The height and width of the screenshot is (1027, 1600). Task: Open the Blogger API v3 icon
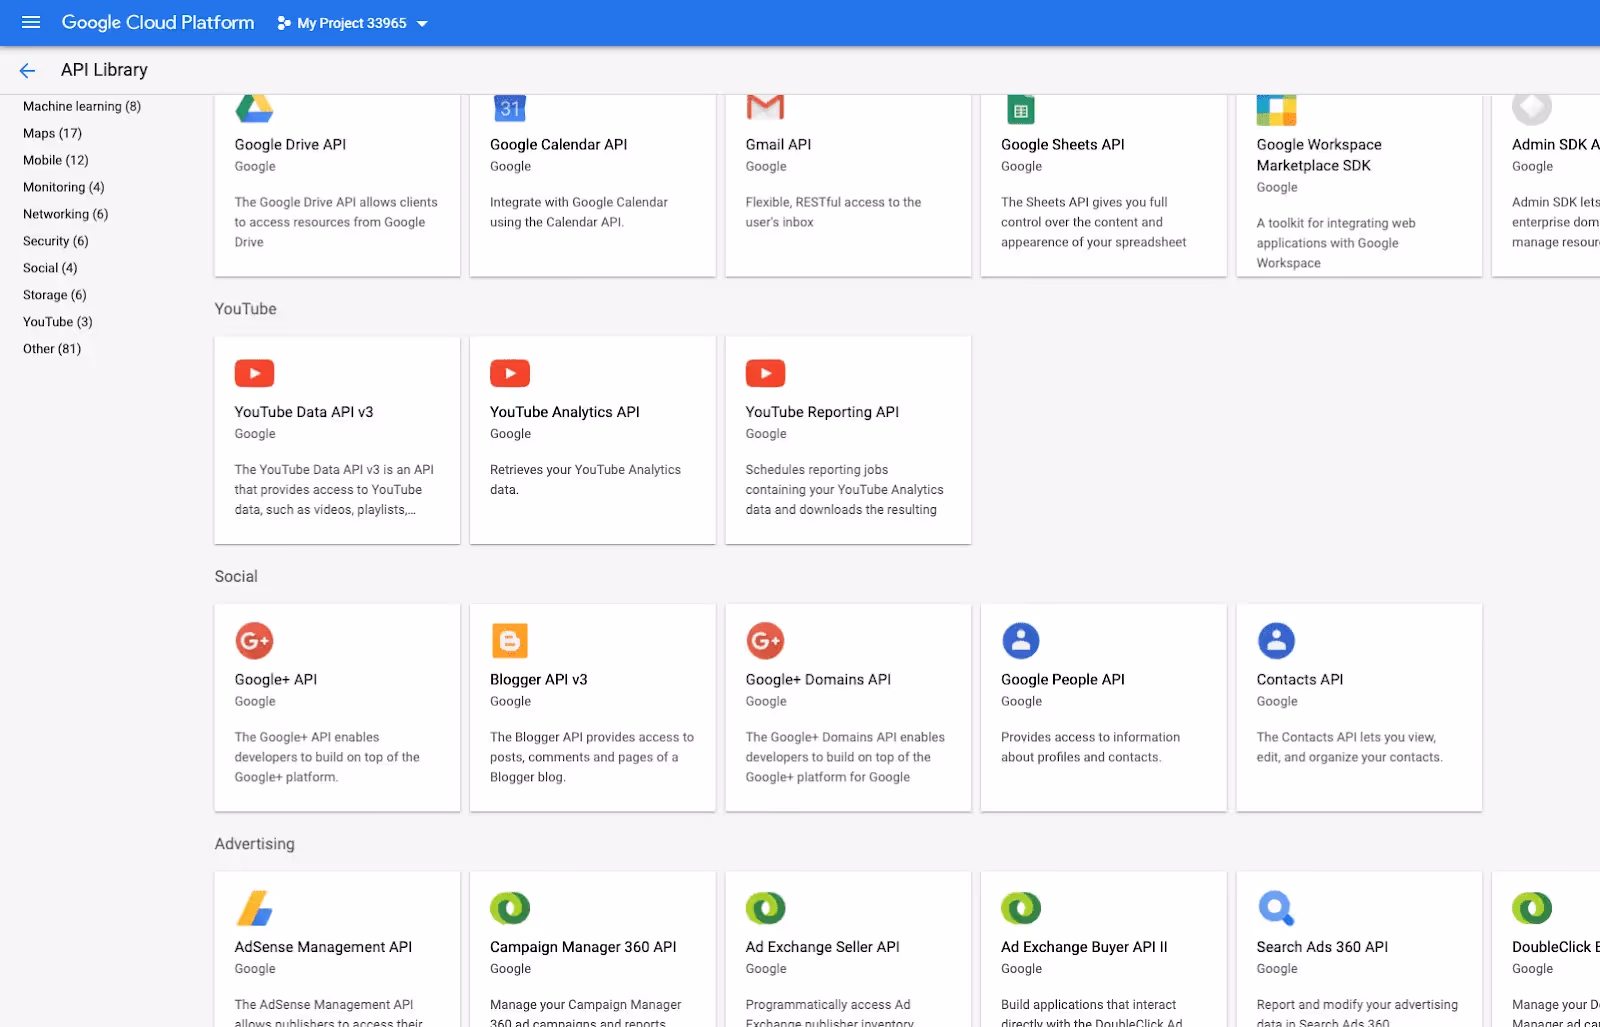click(x=510, y=641)
